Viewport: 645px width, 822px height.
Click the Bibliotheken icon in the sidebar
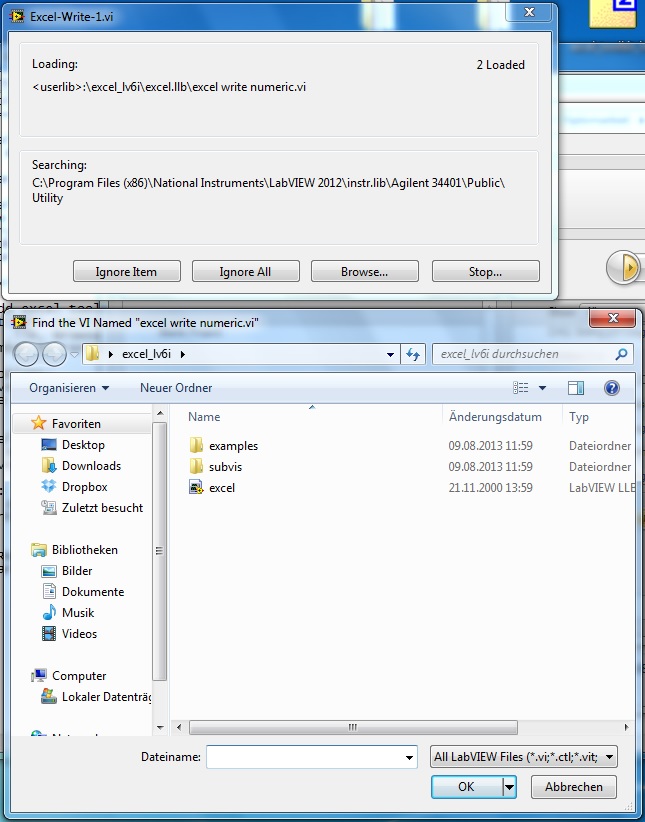pyautogui.click(x=38, y=549)
